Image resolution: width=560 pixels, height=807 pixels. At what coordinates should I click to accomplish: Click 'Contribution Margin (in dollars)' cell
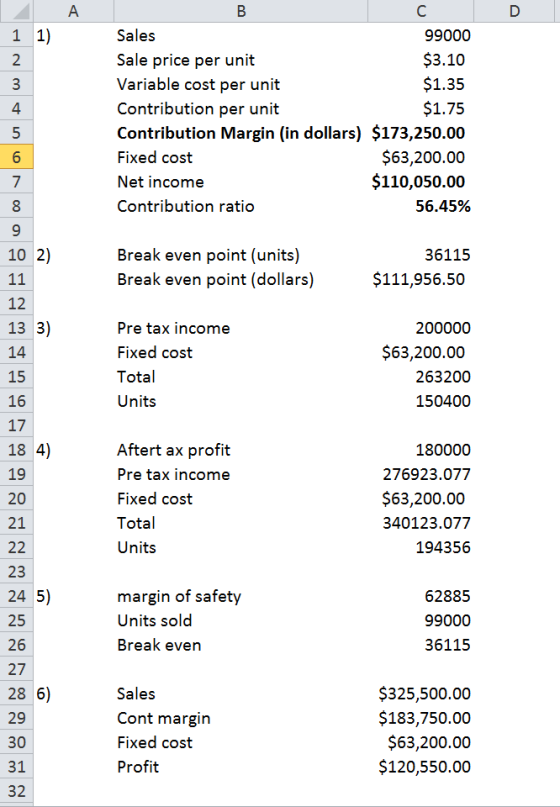coord(241,133)
